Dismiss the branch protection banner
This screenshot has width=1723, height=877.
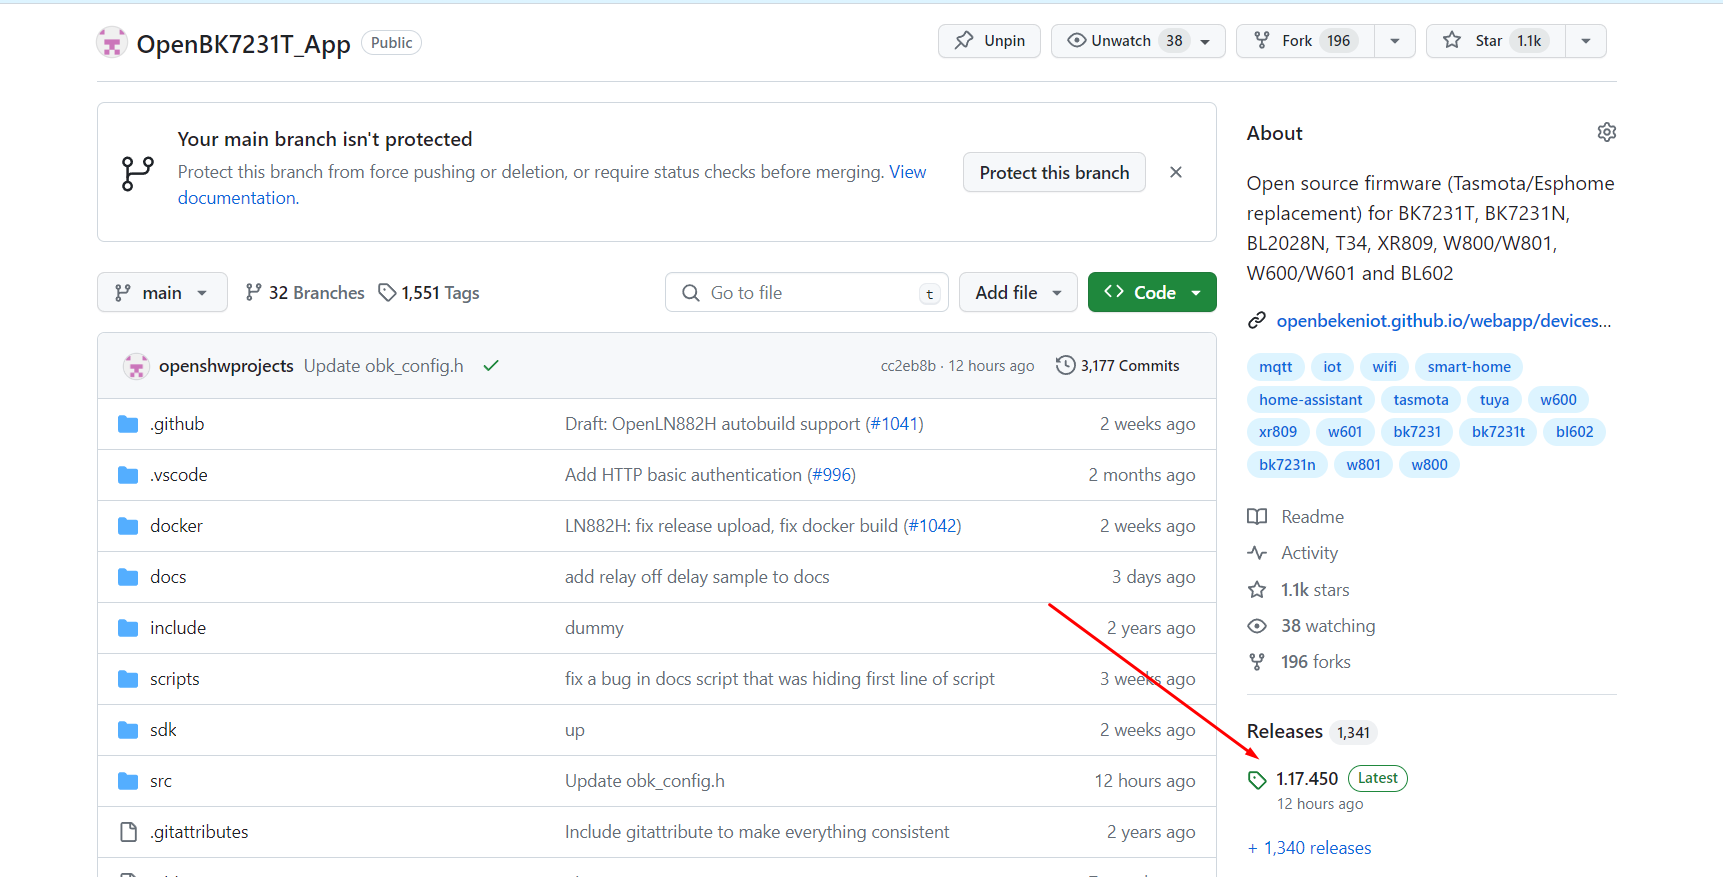(1176, 172)
